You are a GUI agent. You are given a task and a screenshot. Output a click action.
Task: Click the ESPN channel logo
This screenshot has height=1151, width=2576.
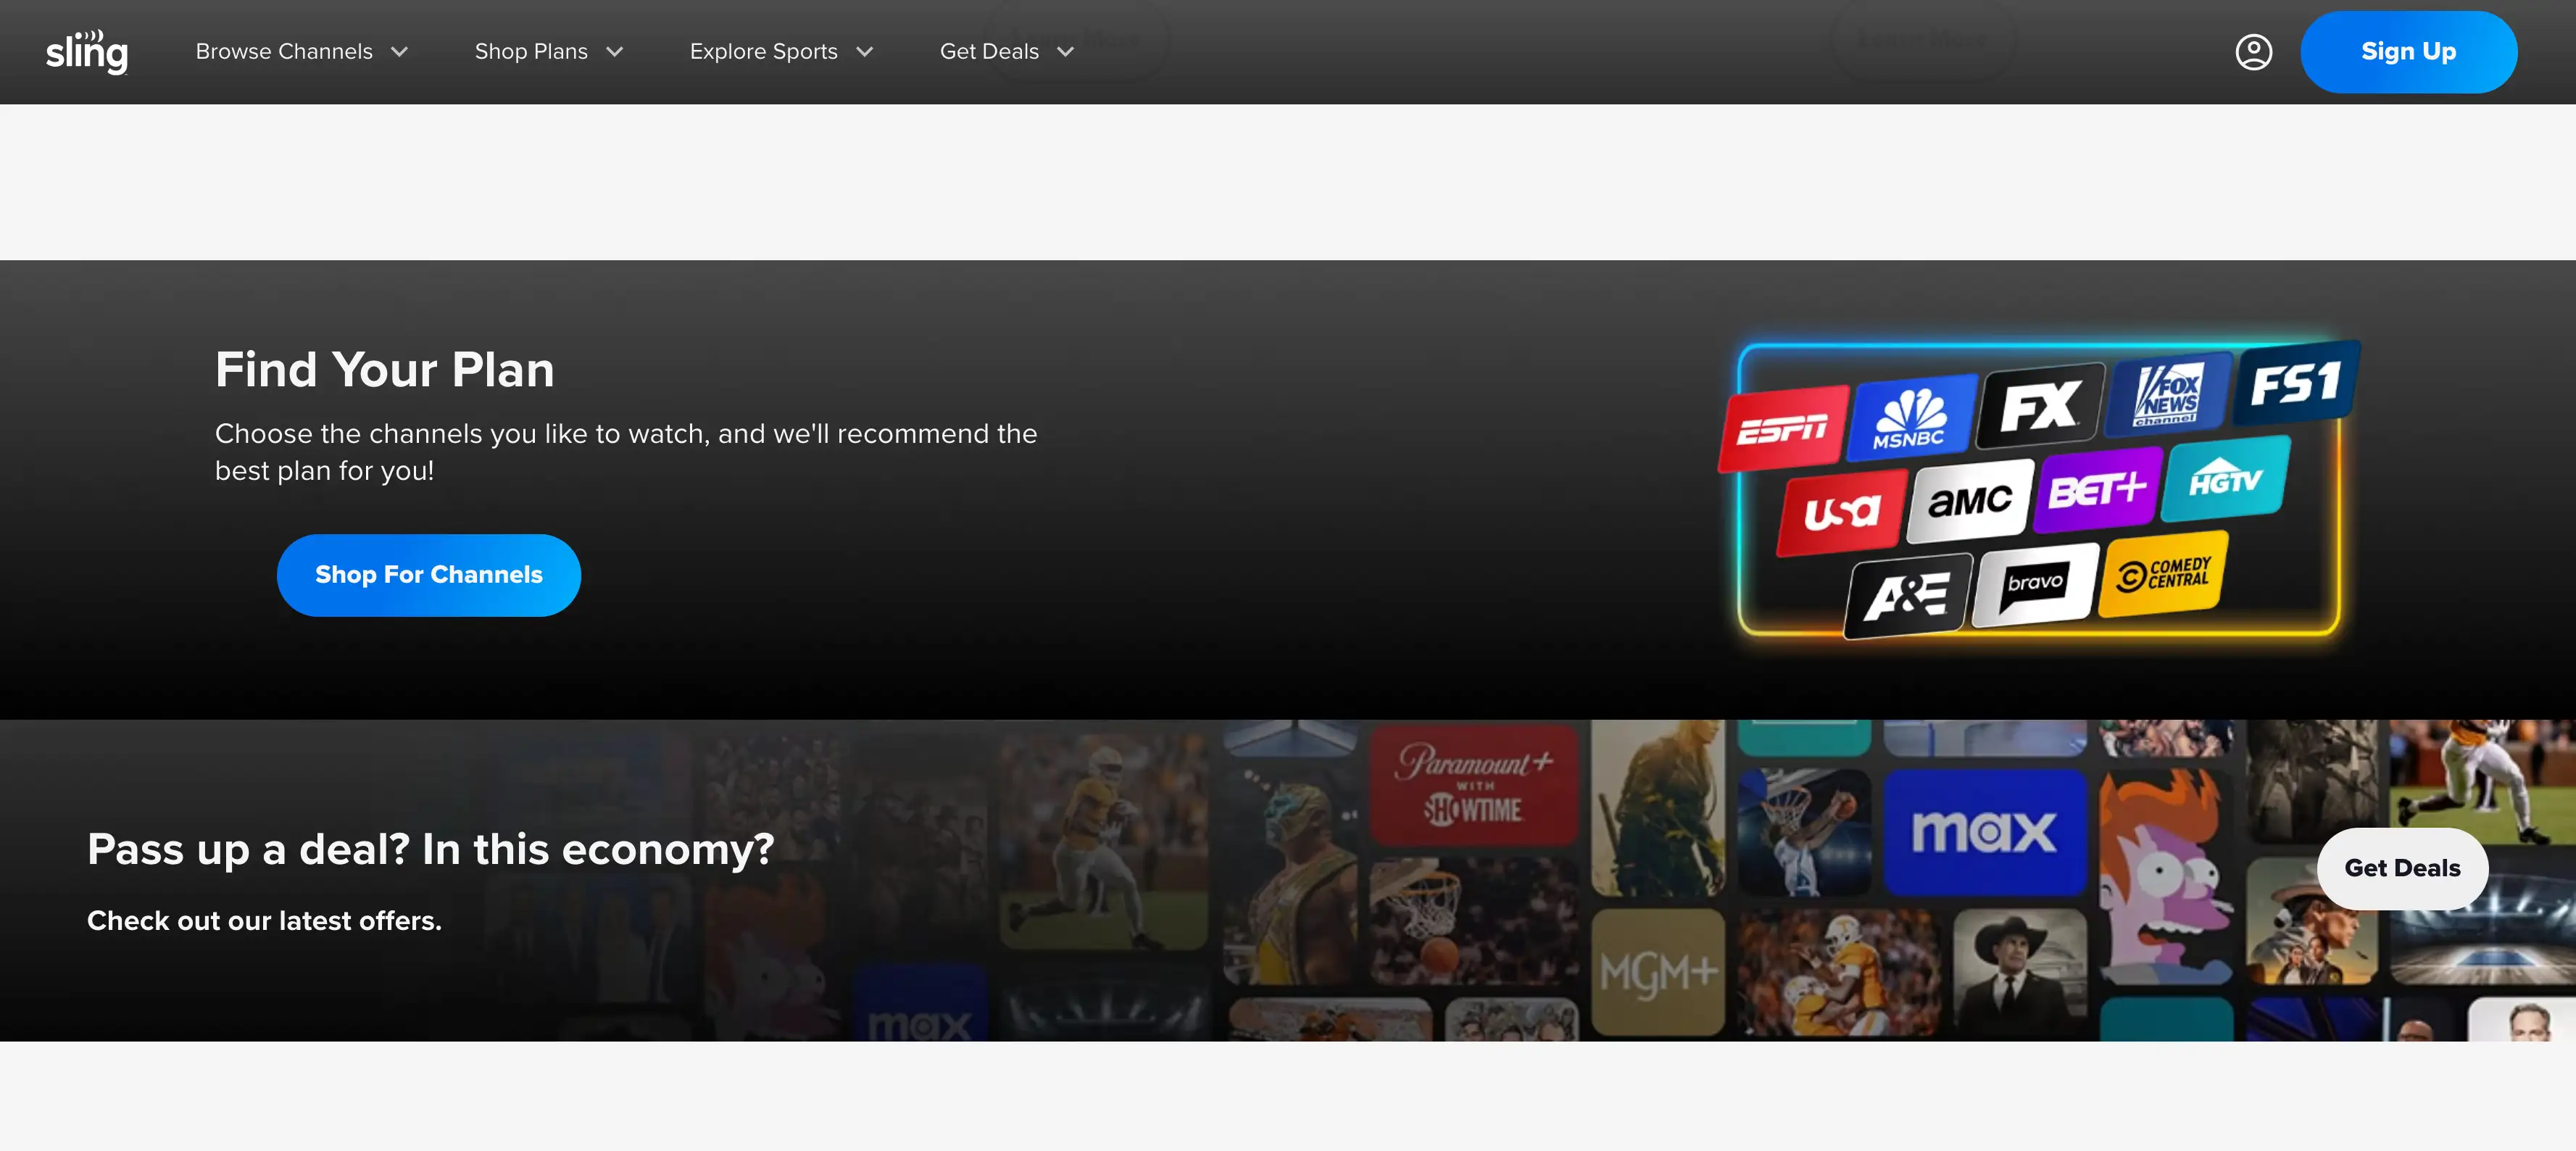pyautogui.click(x=1783, y=428)
